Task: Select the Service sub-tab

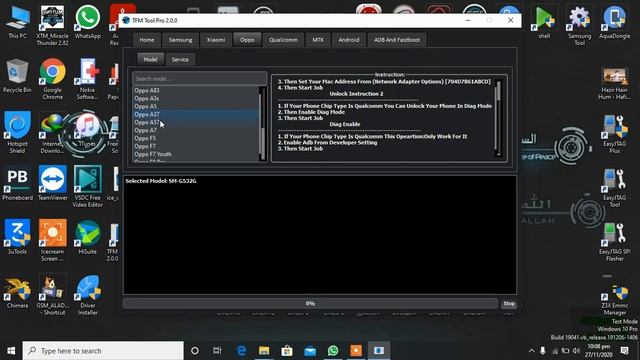Action: pyautogui.click(x=180, y=60)
